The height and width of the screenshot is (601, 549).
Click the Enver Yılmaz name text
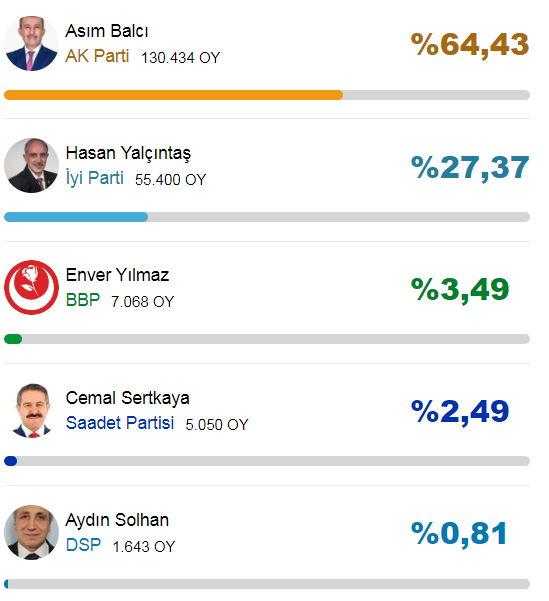pos(117,275)
